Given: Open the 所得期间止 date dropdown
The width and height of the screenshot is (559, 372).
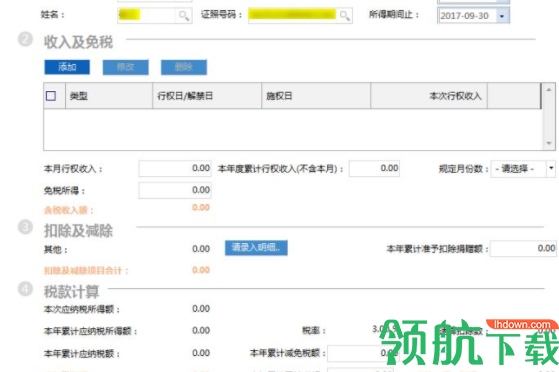Looking at the screenshot, I should [x=502, y=16].
